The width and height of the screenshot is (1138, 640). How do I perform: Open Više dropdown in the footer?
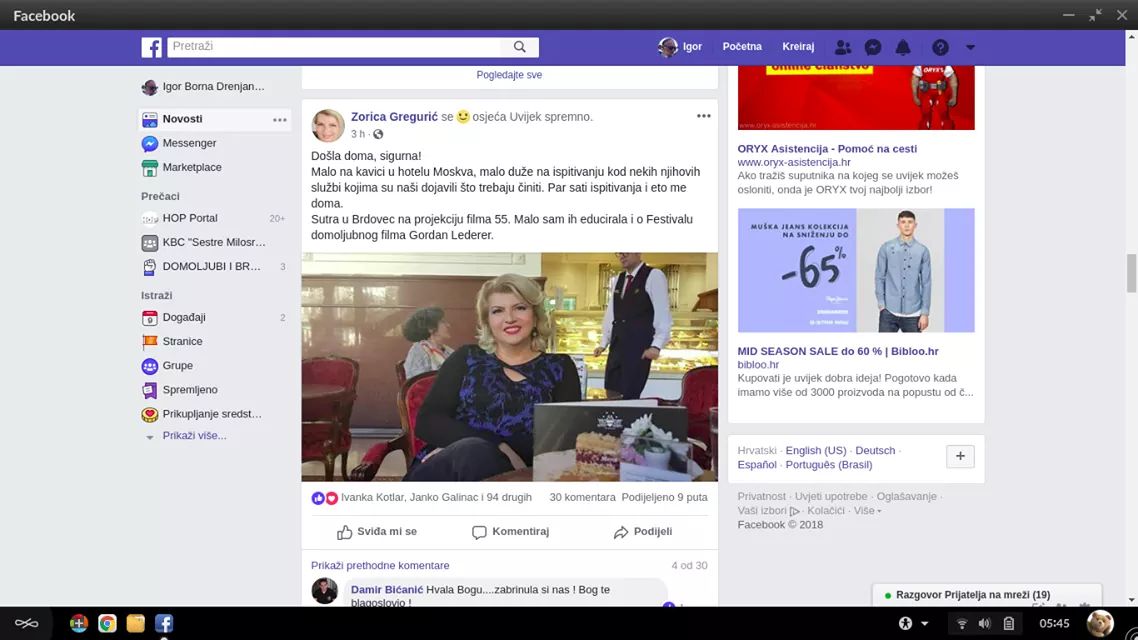(x=866, y=511)
